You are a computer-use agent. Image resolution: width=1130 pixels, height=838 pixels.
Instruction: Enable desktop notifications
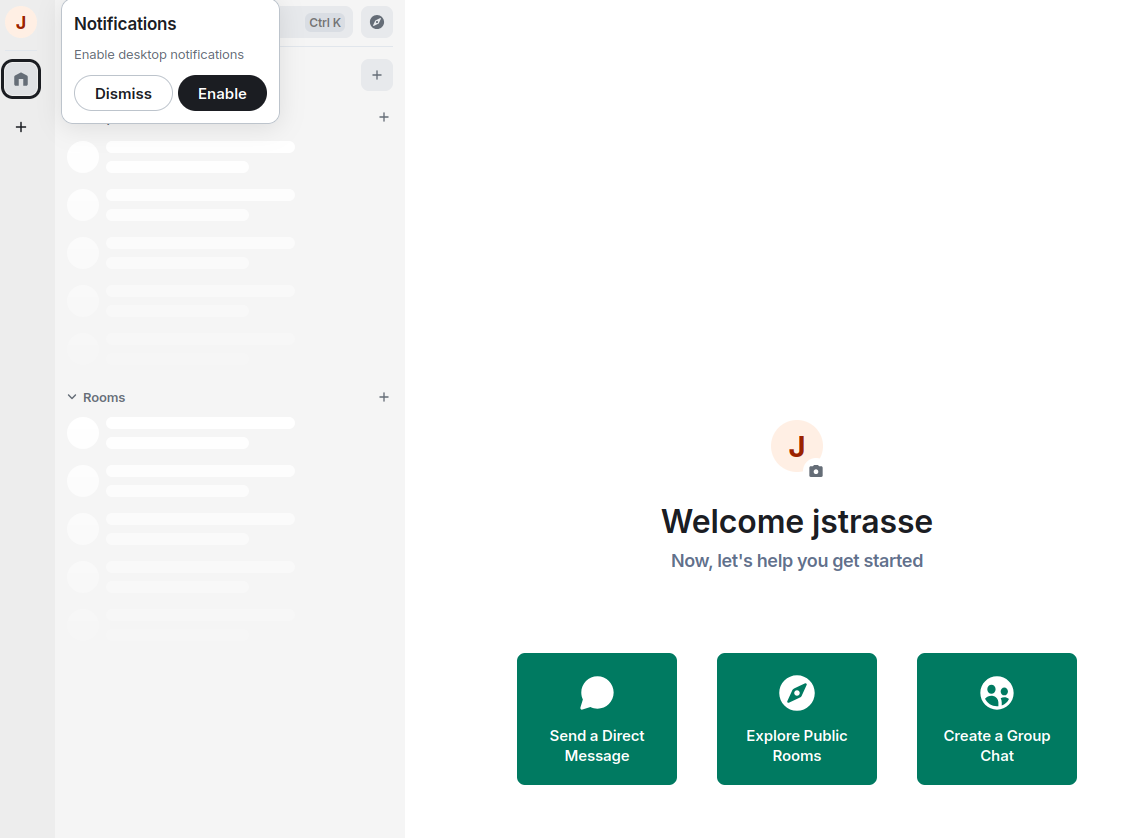coord(222,94)
